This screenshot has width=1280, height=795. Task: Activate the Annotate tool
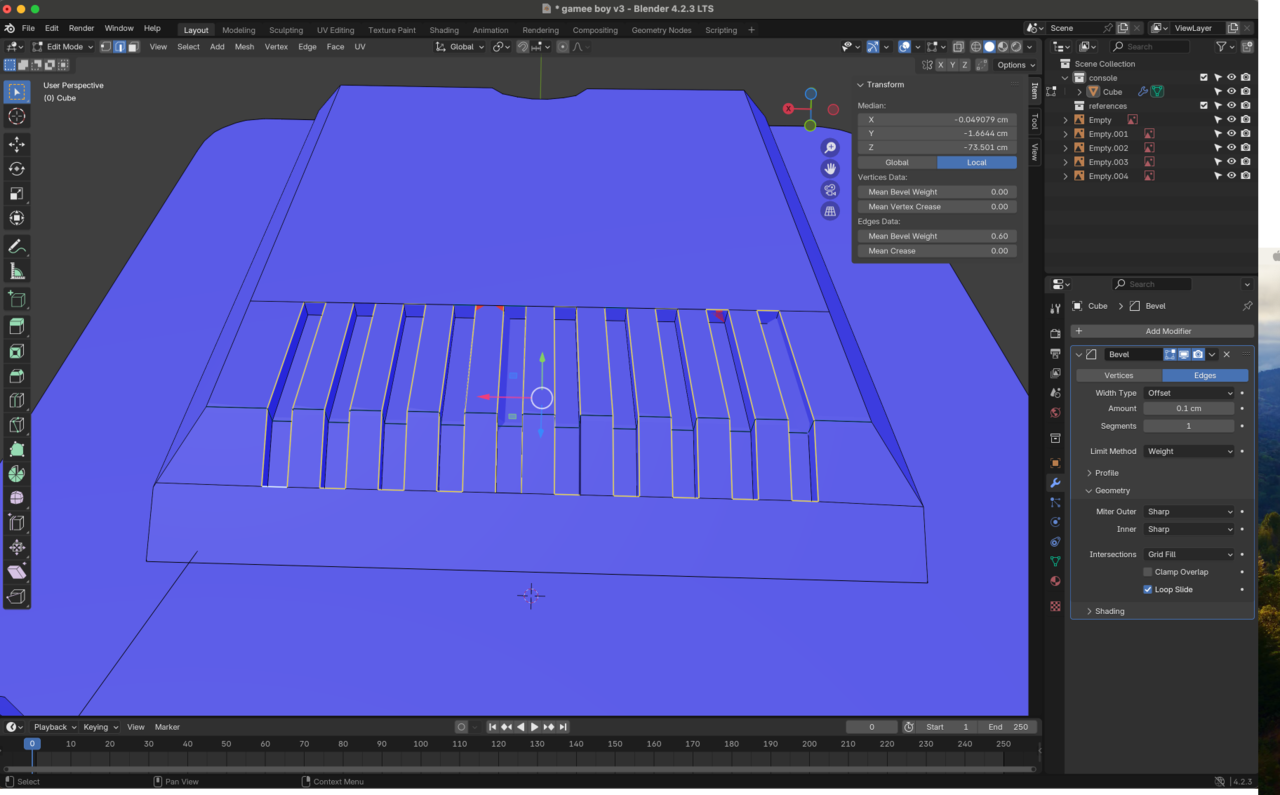17,247
